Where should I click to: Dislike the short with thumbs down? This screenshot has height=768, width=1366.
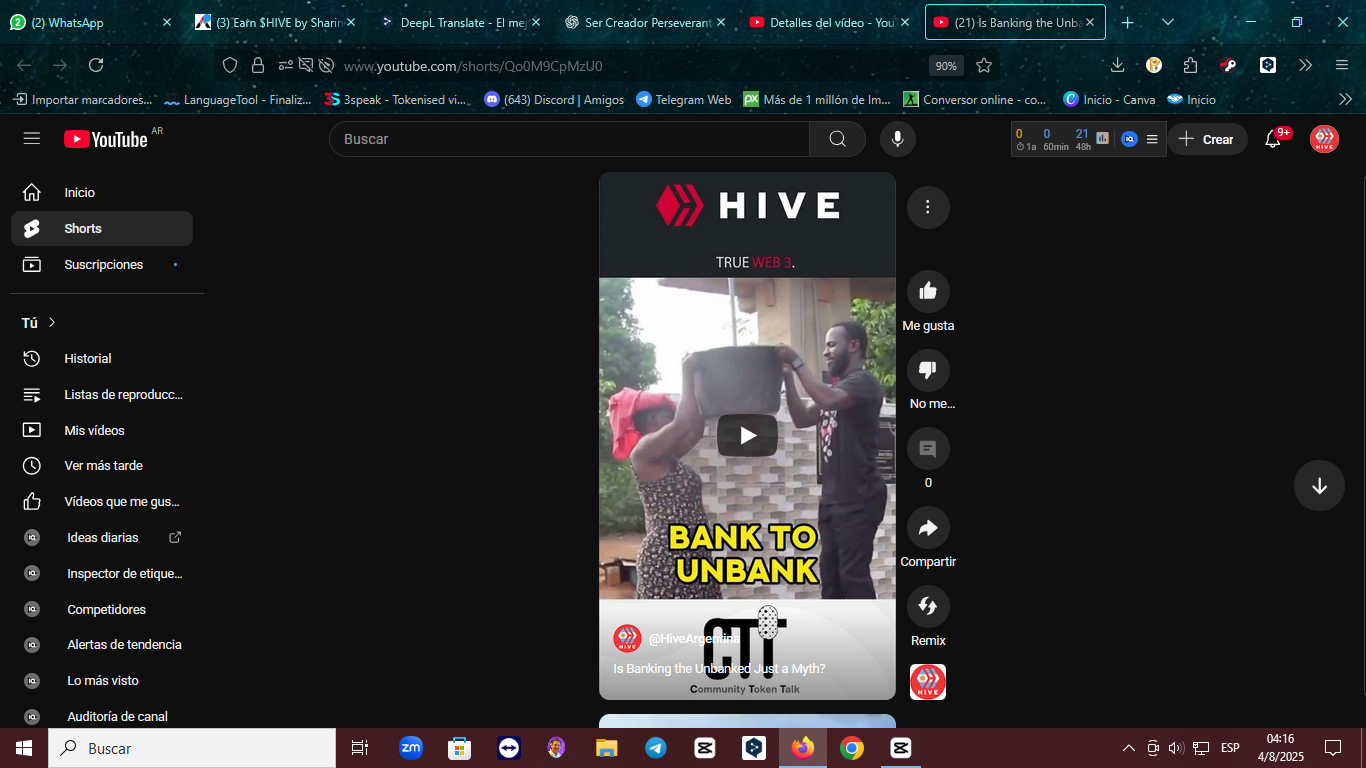pos(928,370)
